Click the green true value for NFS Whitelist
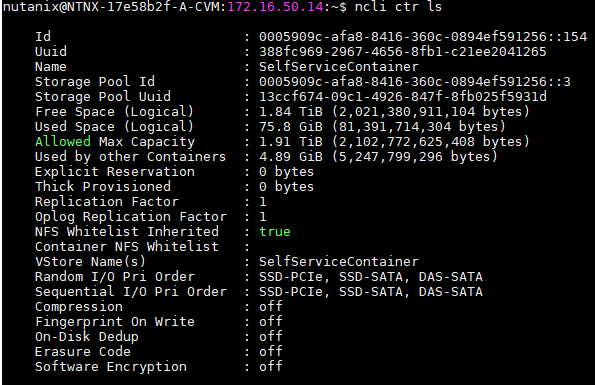595x385 pixels. click(275, 232)
